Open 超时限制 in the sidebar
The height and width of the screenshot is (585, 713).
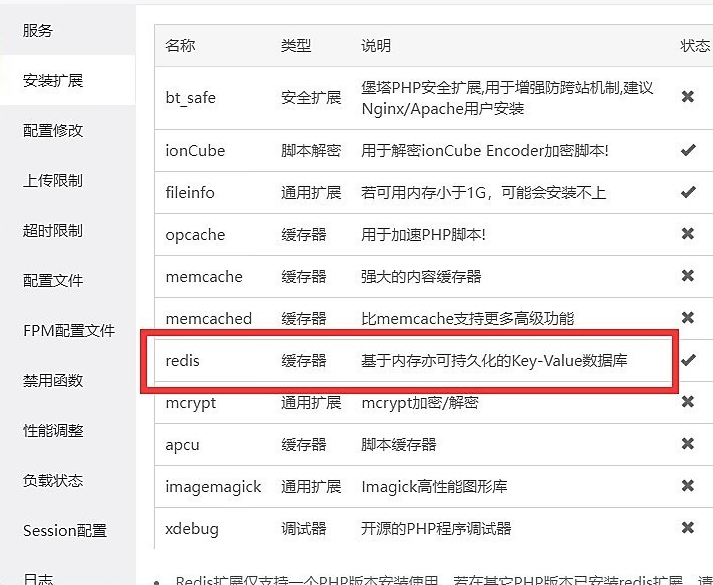point(53,230)
